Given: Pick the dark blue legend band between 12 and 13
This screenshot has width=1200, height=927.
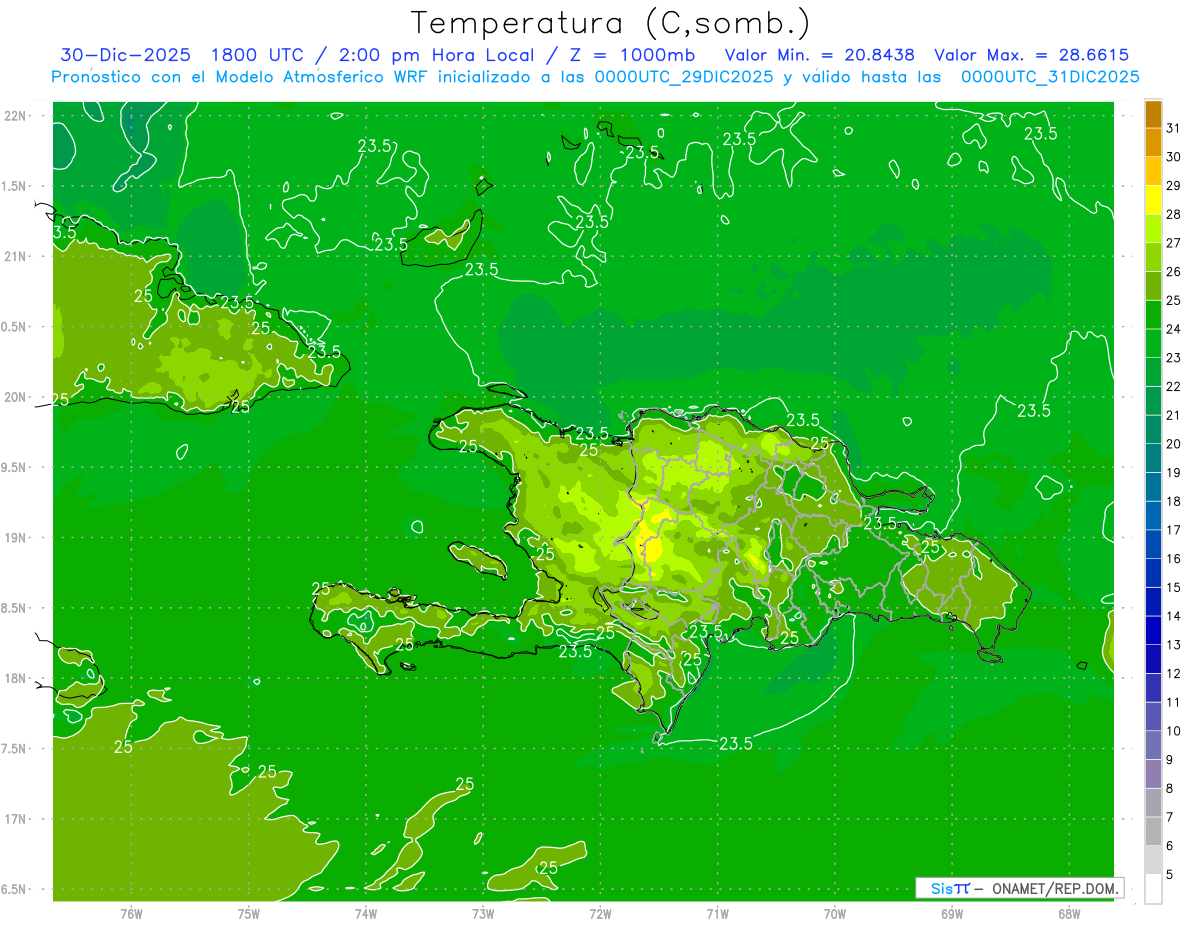Looking at the screenshot, I should (1154, 659).
